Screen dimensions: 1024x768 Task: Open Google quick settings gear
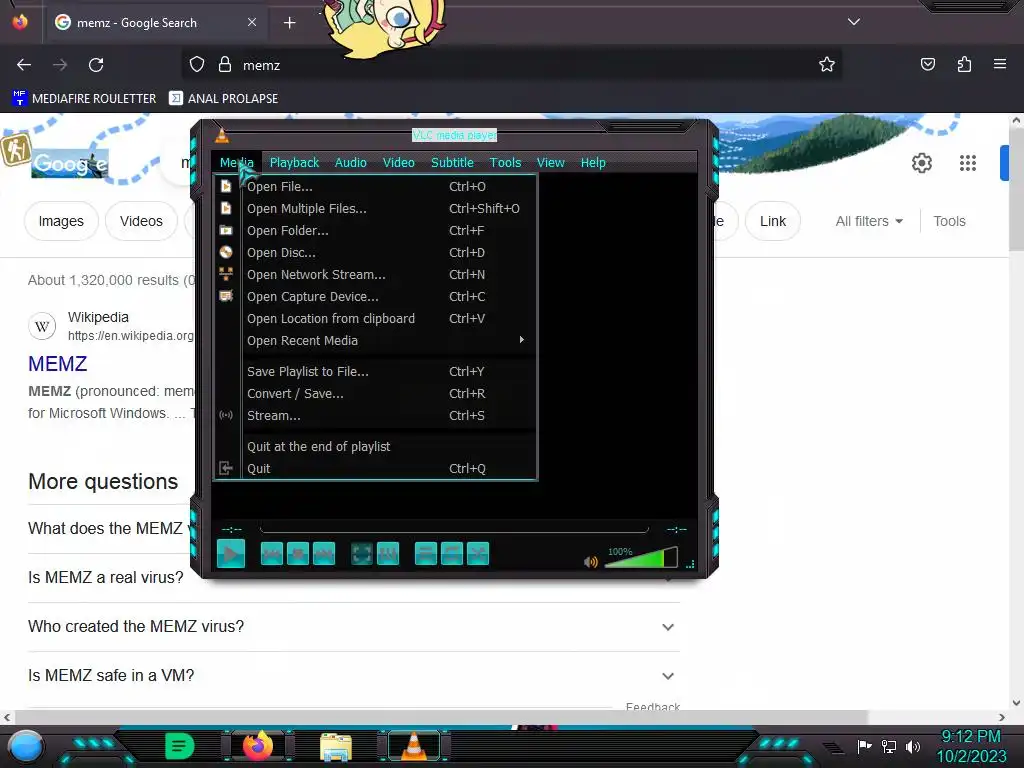(921, 163)
